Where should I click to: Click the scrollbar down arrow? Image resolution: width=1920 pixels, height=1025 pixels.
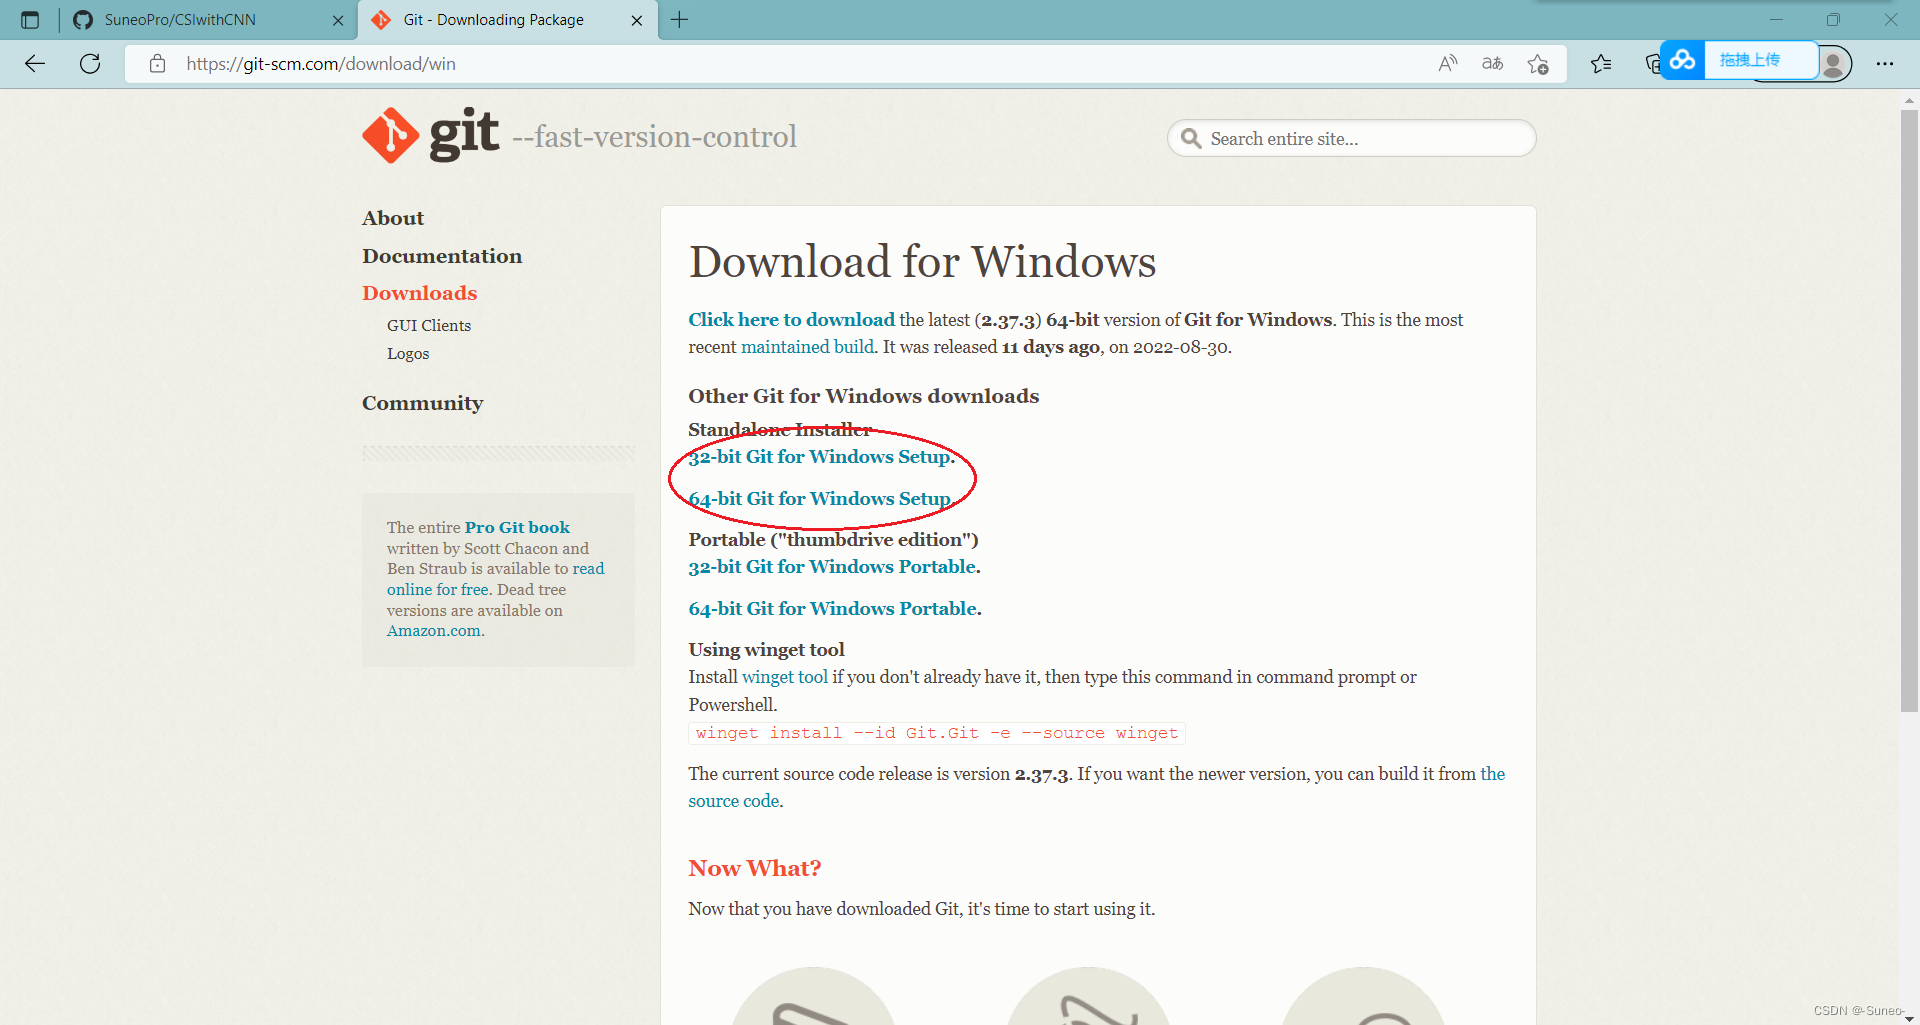click(1909, 1017)
